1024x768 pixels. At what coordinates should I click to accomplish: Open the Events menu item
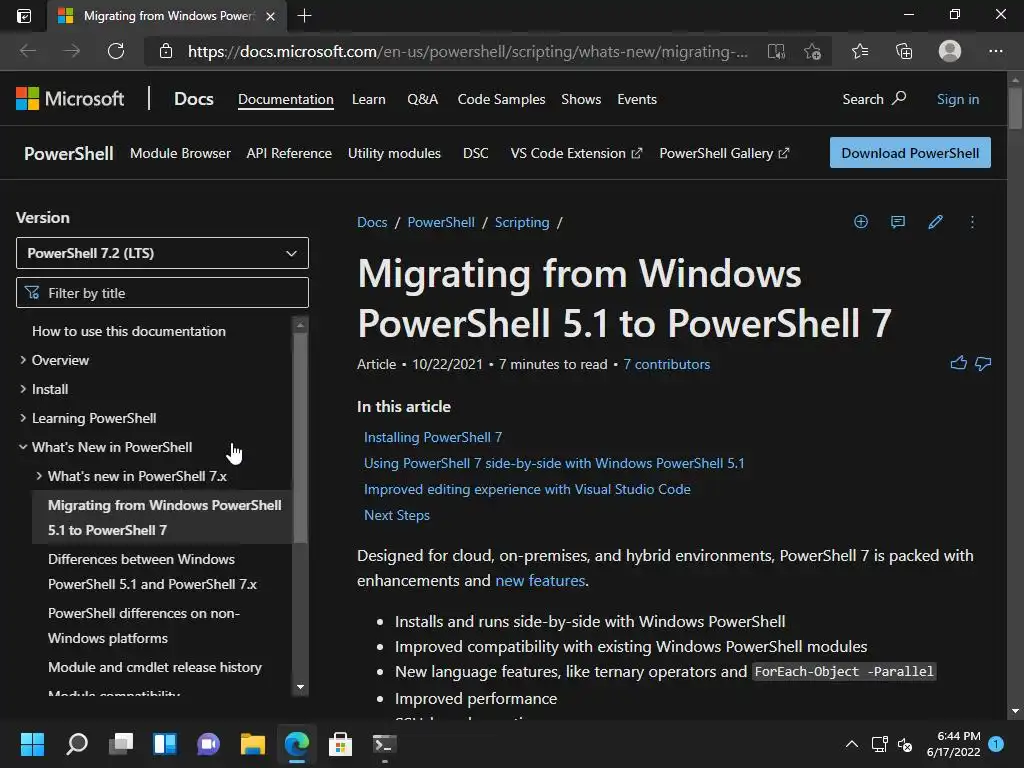[x=637, y=99]
